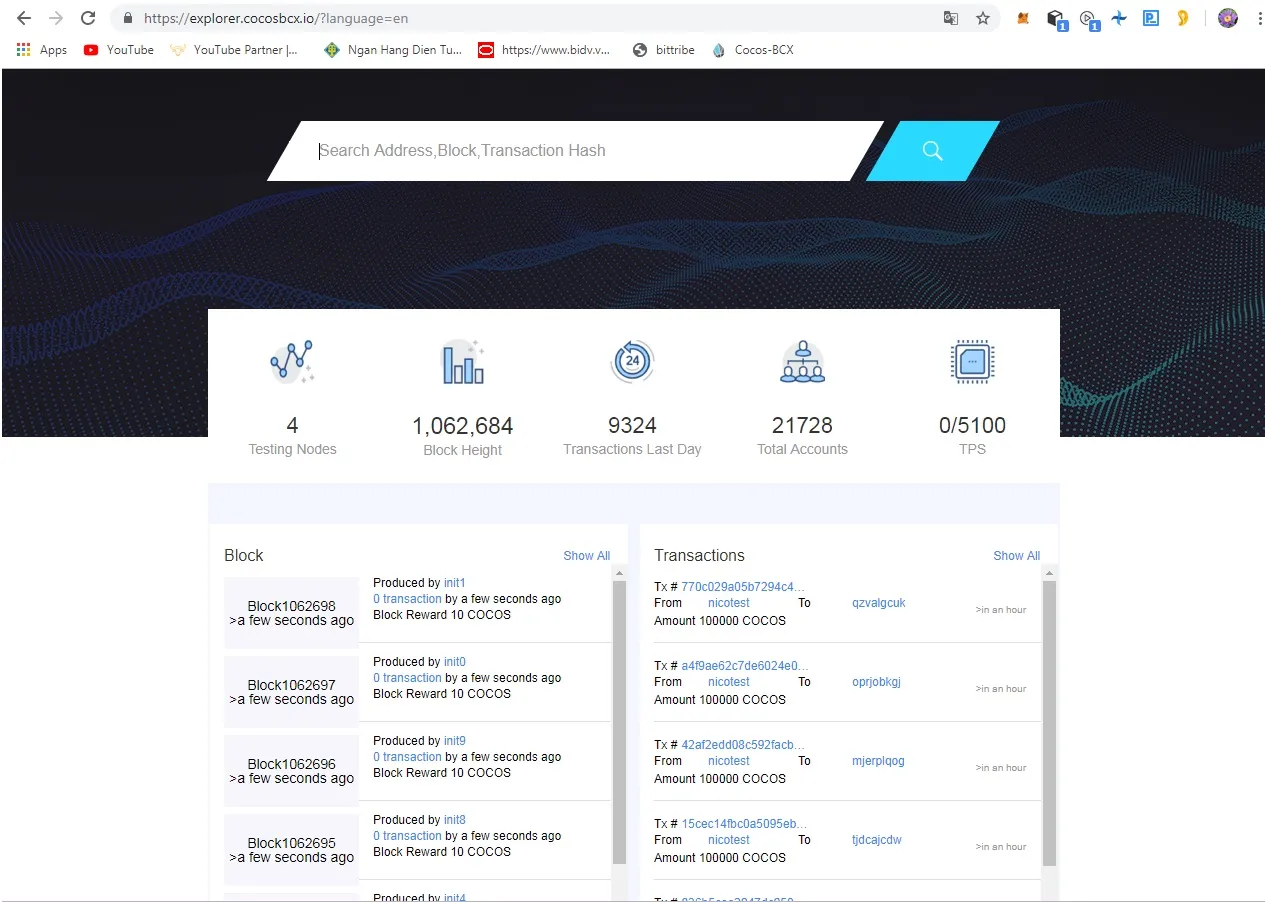Open producer init8 link
The width and height of the screenshot is (1265, 902).
coord(455,820)
